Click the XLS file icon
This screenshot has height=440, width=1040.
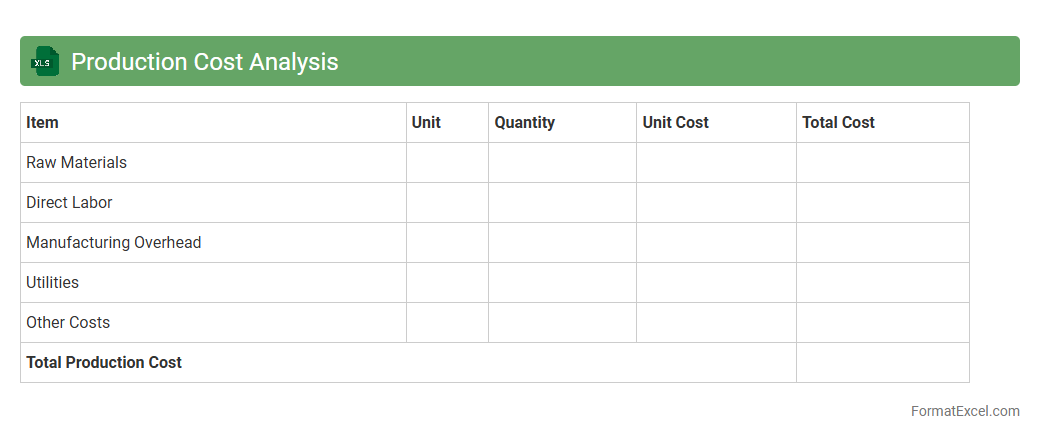45,61
